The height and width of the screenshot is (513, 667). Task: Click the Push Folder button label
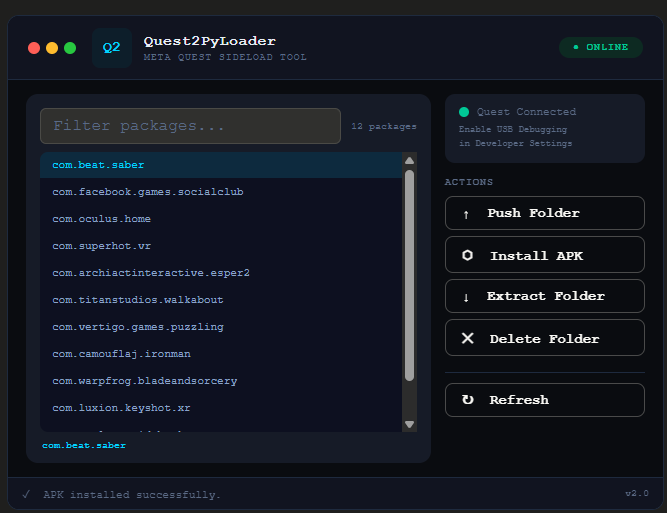533,213
